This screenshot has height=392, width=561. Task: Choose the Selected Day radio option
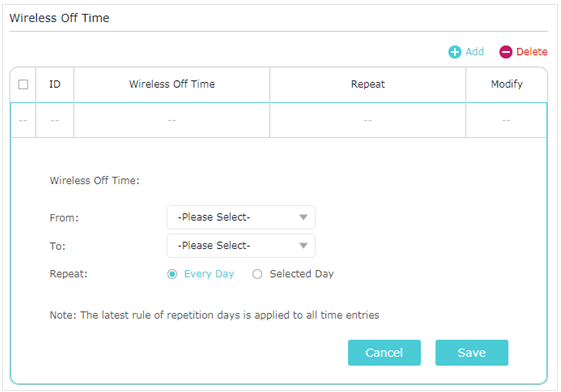(x=257, y=274)
